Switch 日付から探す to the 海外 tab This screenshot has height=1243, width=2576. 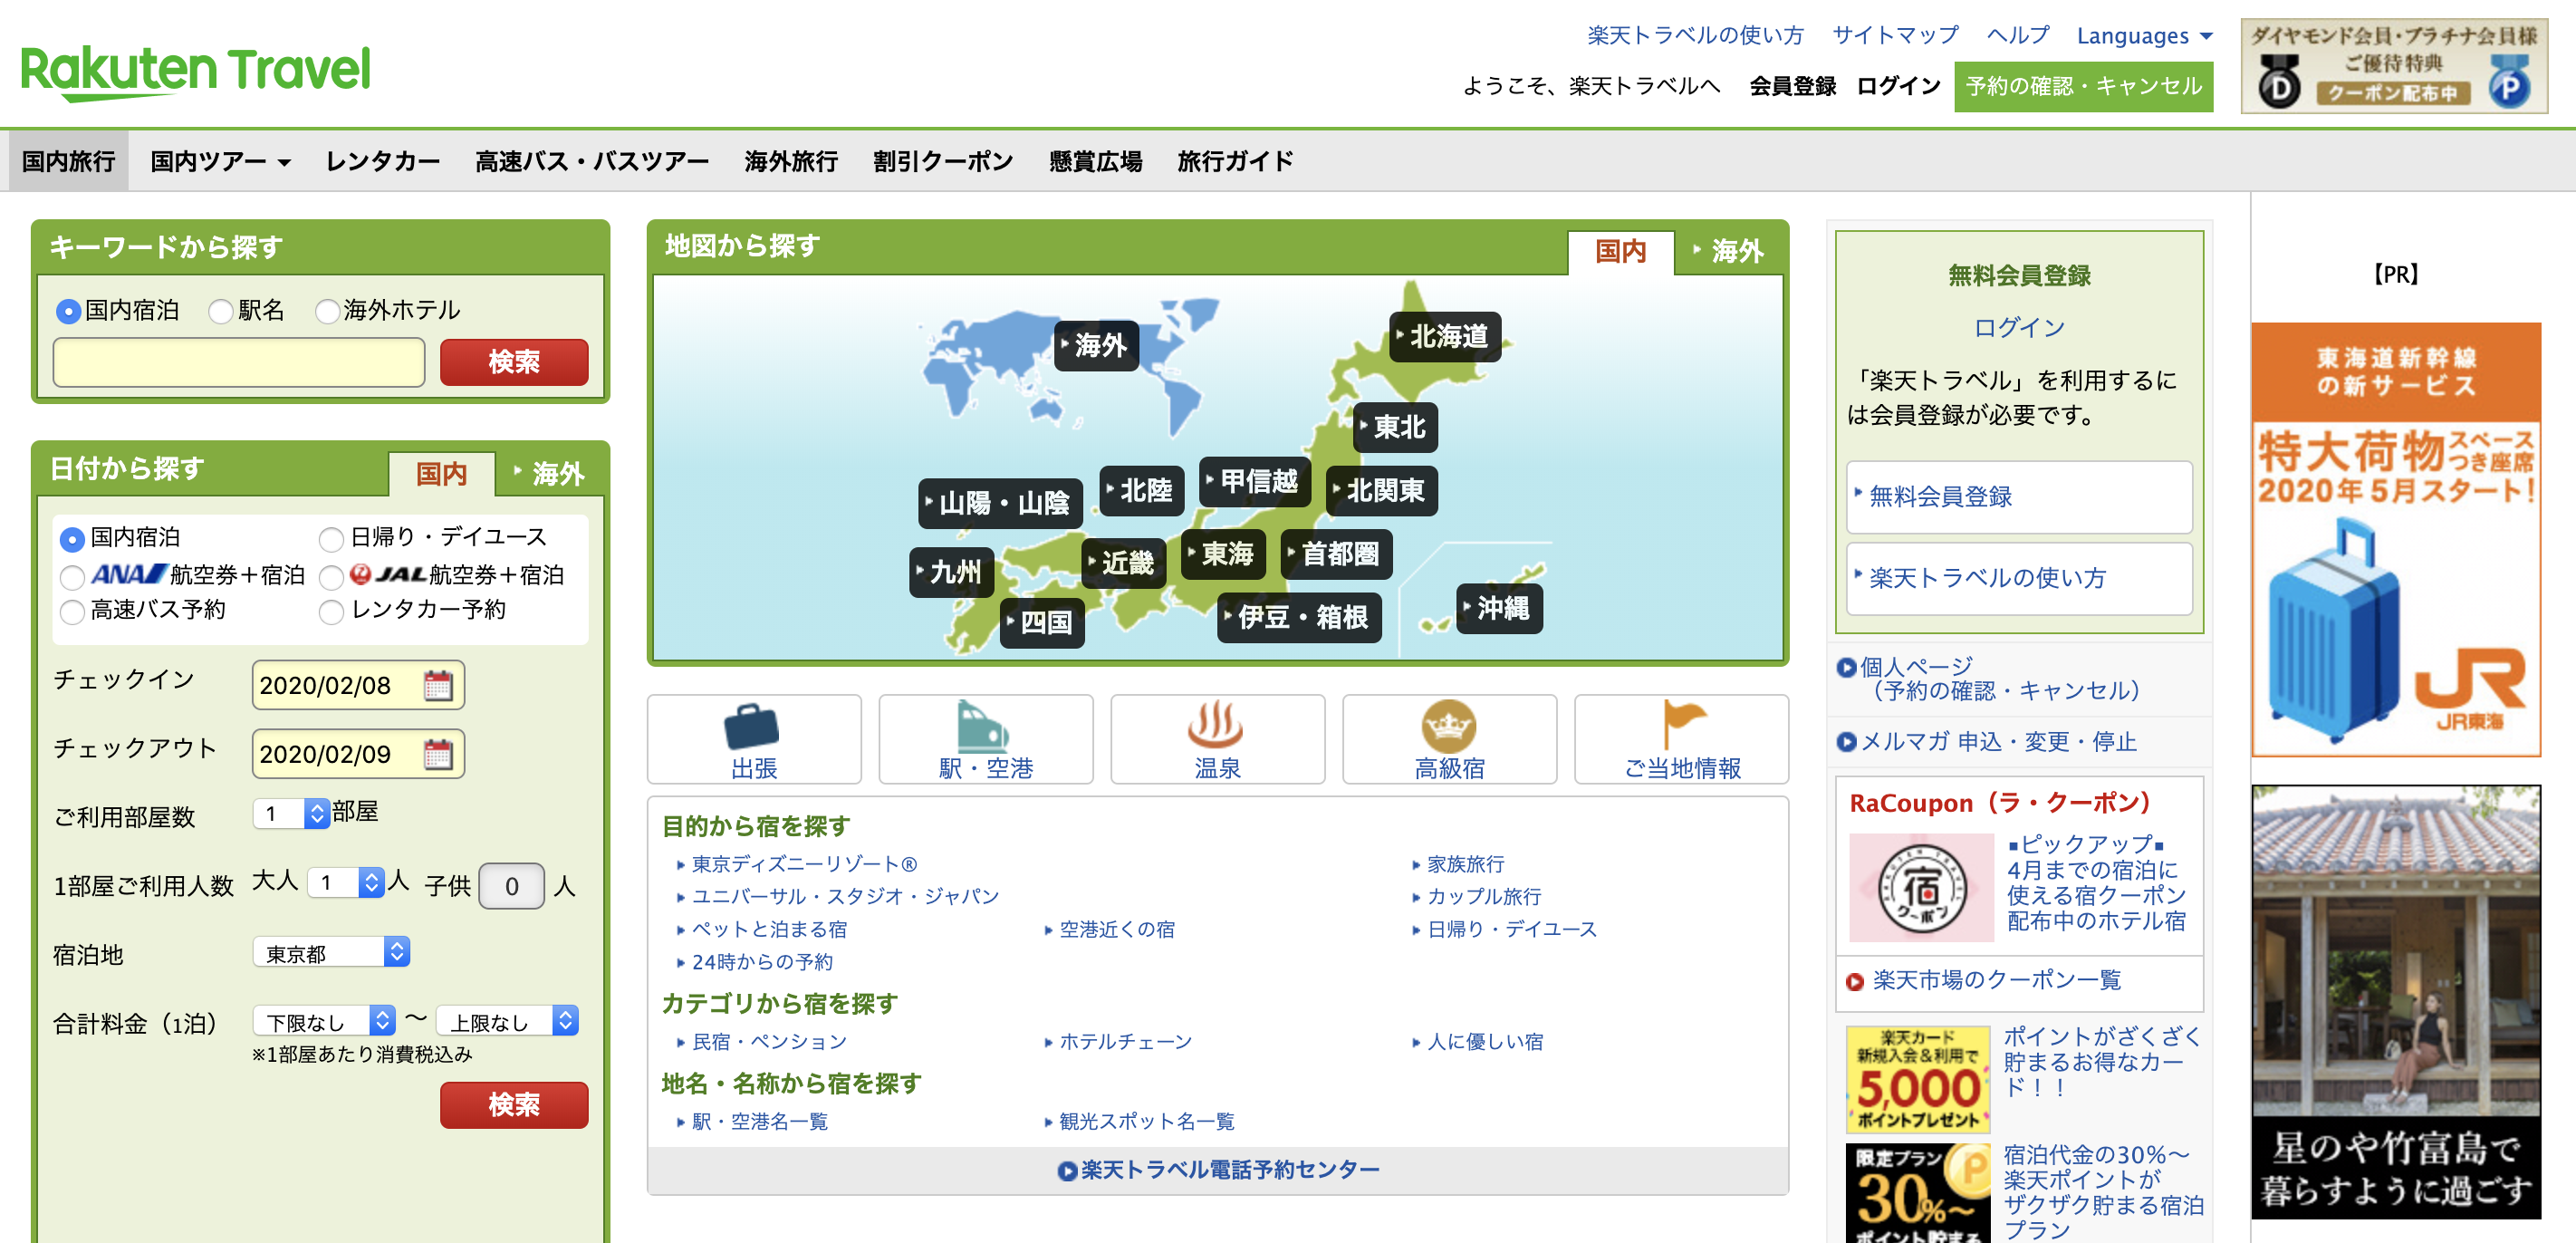click(x=549, y=473)
